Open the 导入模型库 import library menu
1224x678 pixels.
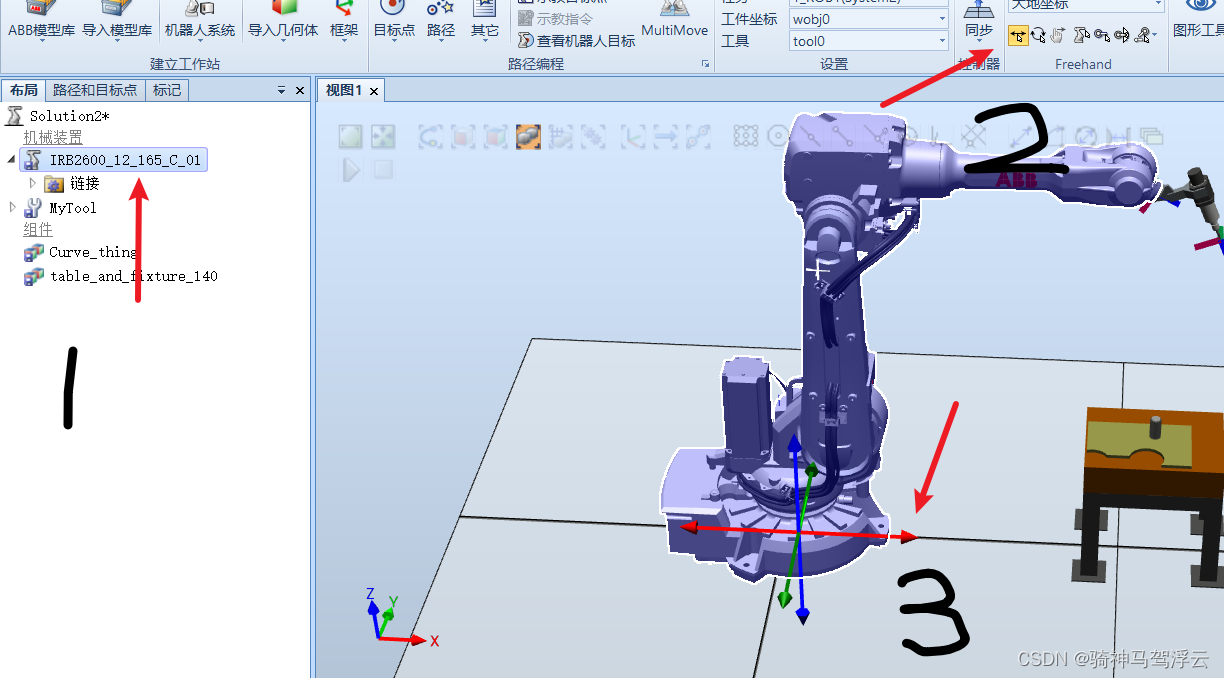click(117, 21)
